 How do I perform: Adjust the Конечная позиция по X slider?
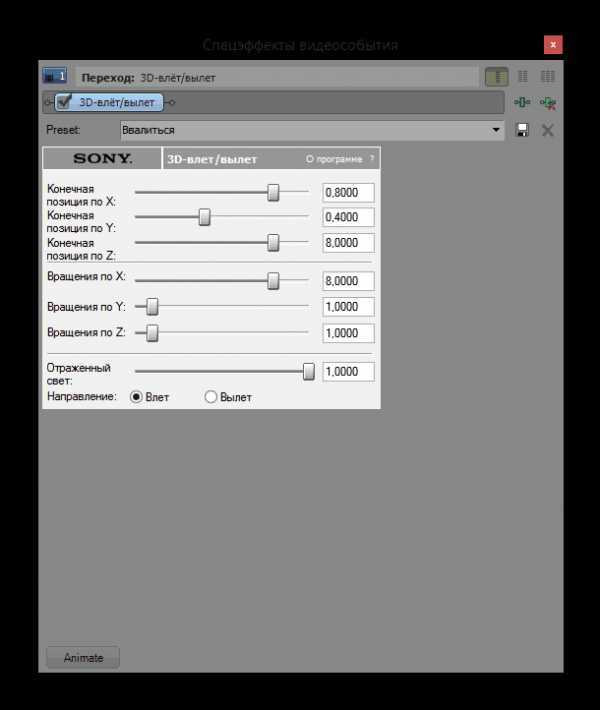pos(273,192)
